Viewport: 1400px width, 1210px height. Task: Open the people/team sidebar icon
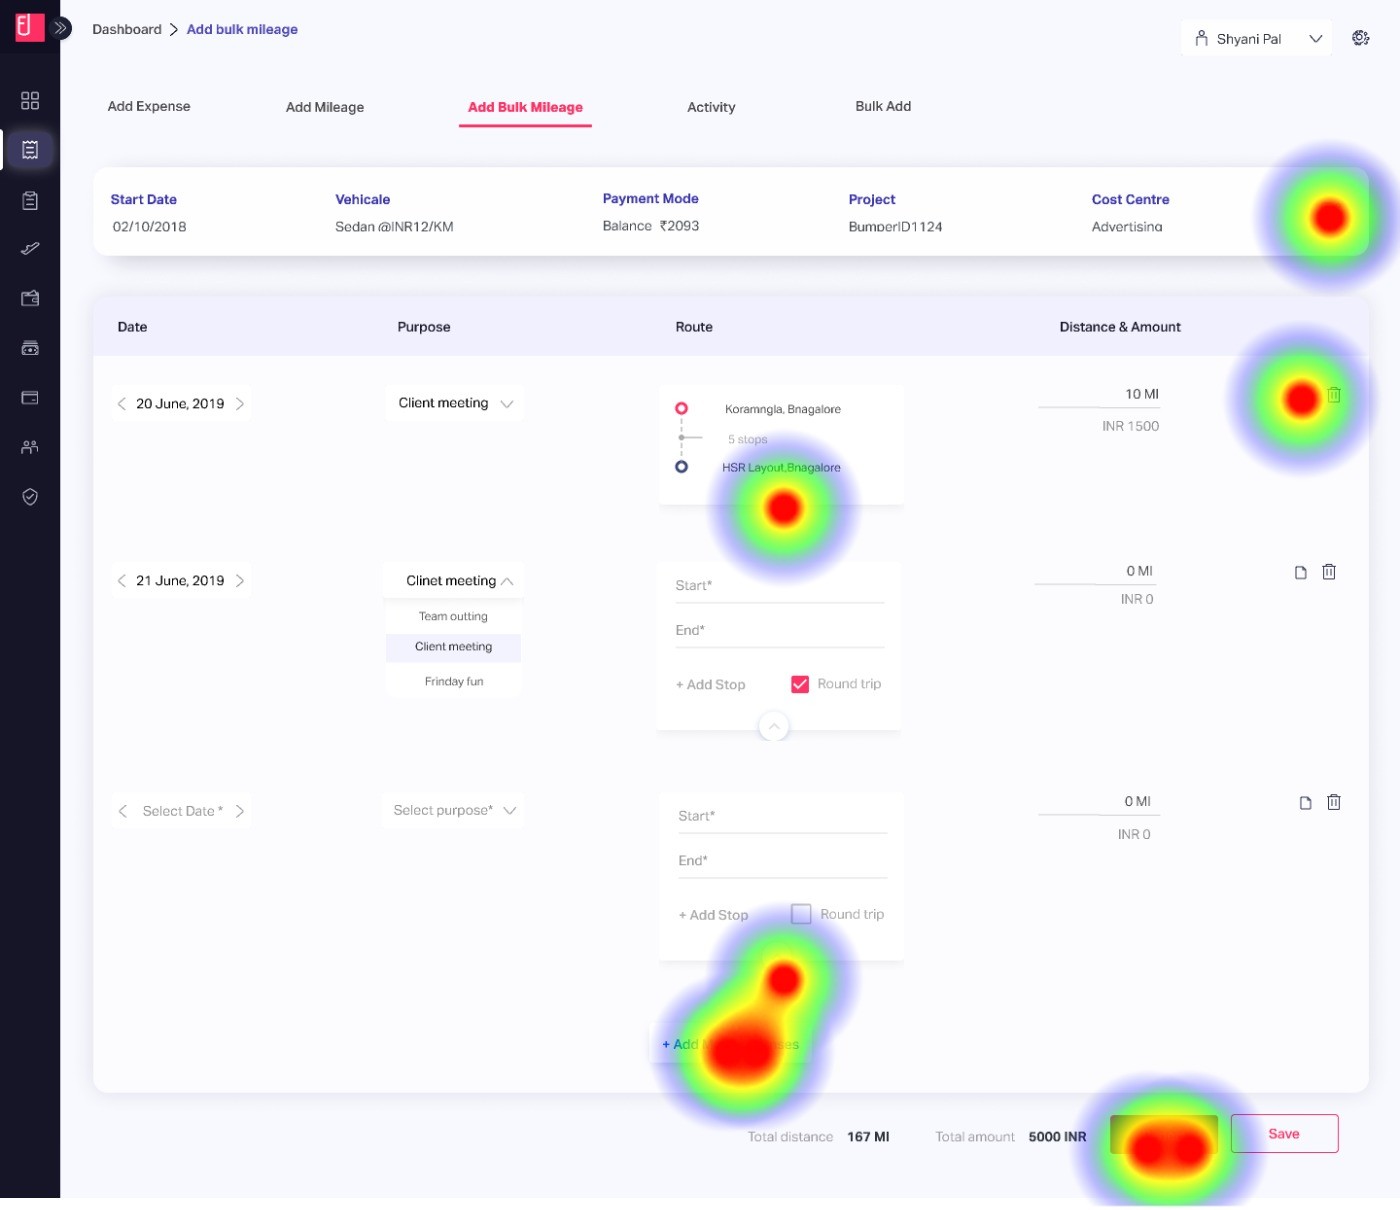coord(30,447)
